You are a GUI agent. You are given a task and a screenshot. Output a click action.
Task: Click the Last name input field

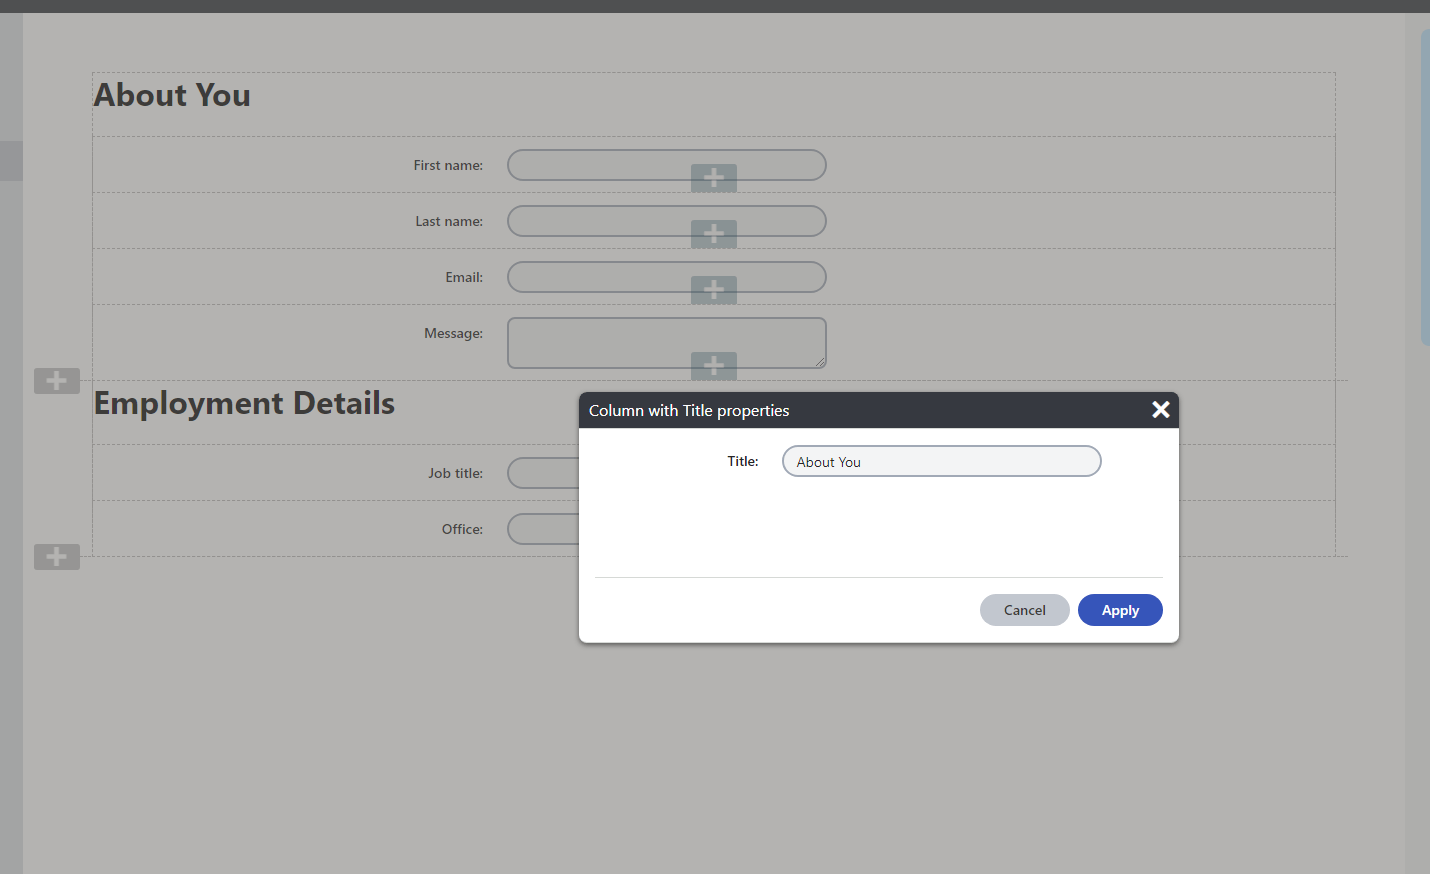(667, 221)
